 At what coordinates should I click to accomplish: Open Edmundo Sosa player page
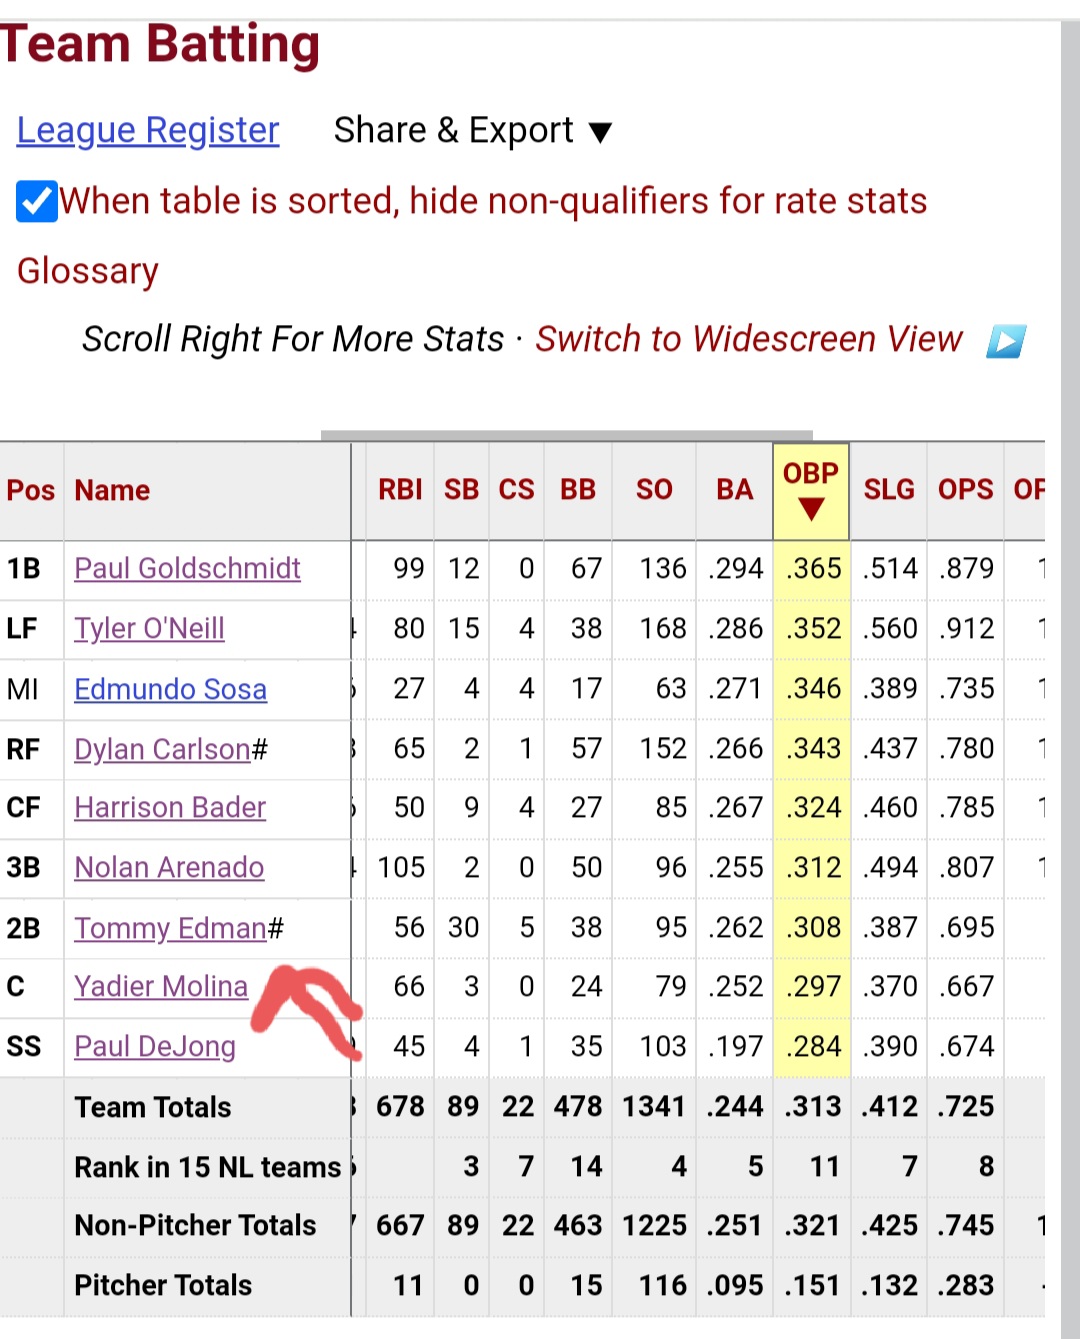pos(170,689)
